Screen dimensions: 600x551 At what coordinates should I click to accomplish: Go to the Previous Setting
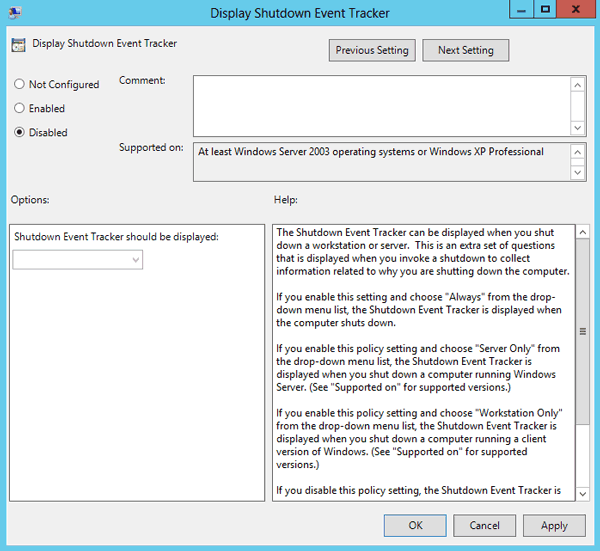click(372, 50)
